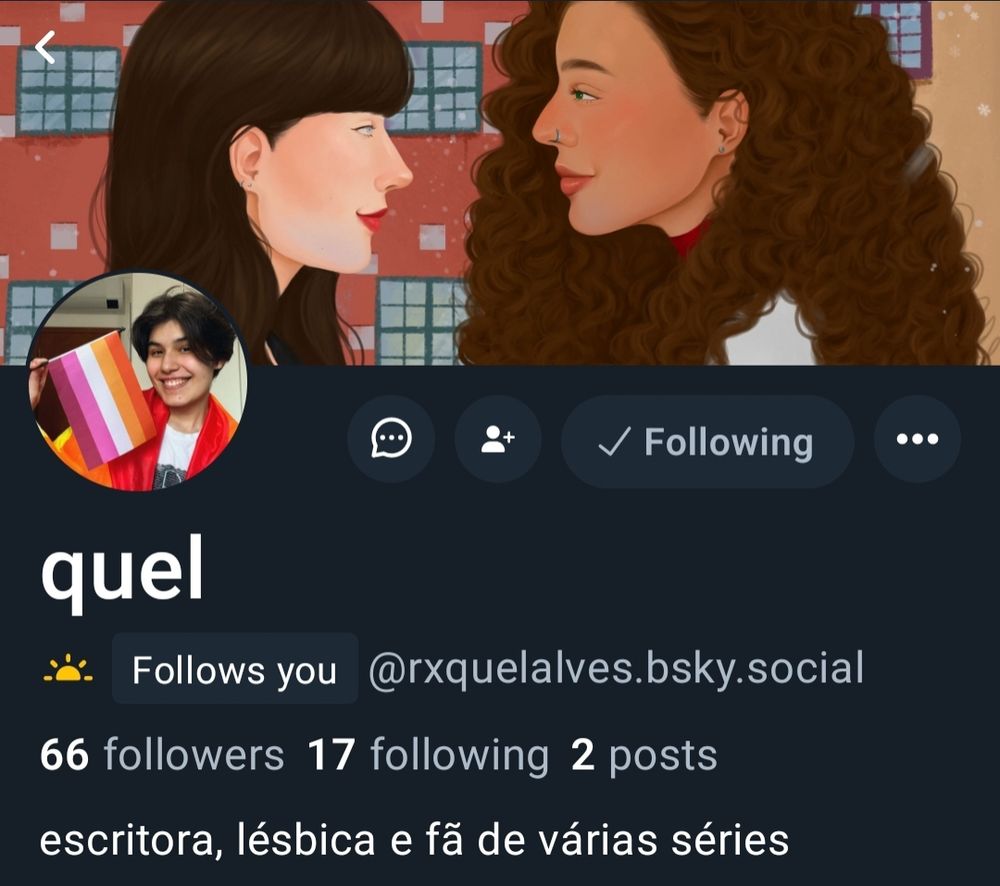This screenshot has width=1000, height=886.
Task: Toggle the Following button to unfollow
Action: (707, 441)
